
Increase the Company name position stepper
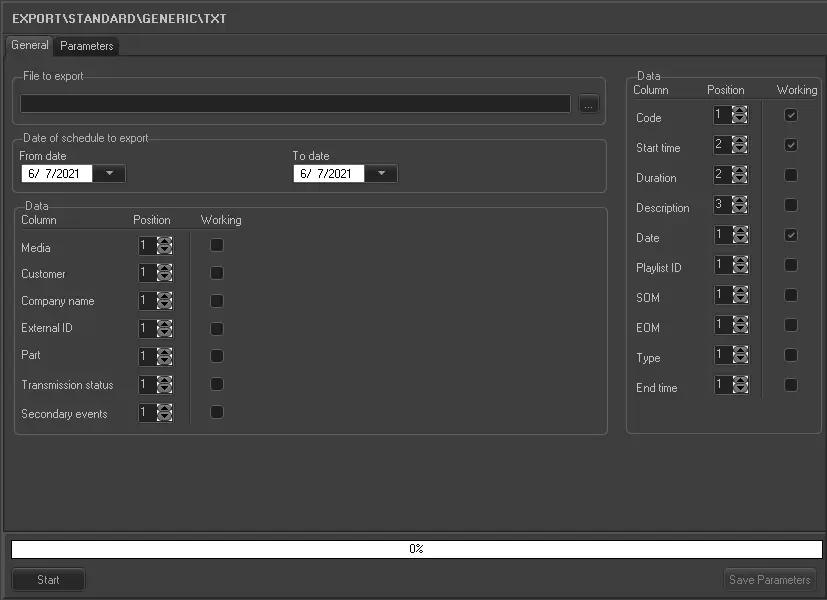tap(165, 295)
